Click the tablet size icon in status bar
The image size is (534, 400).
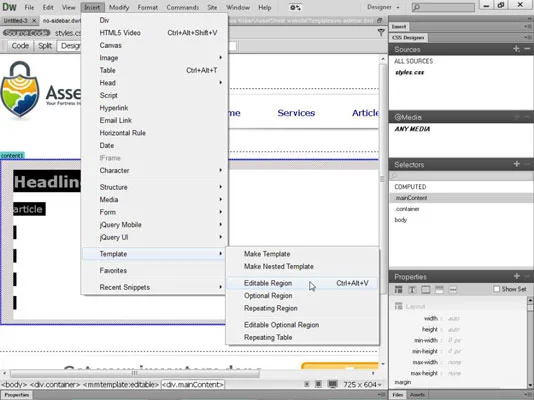318,384
